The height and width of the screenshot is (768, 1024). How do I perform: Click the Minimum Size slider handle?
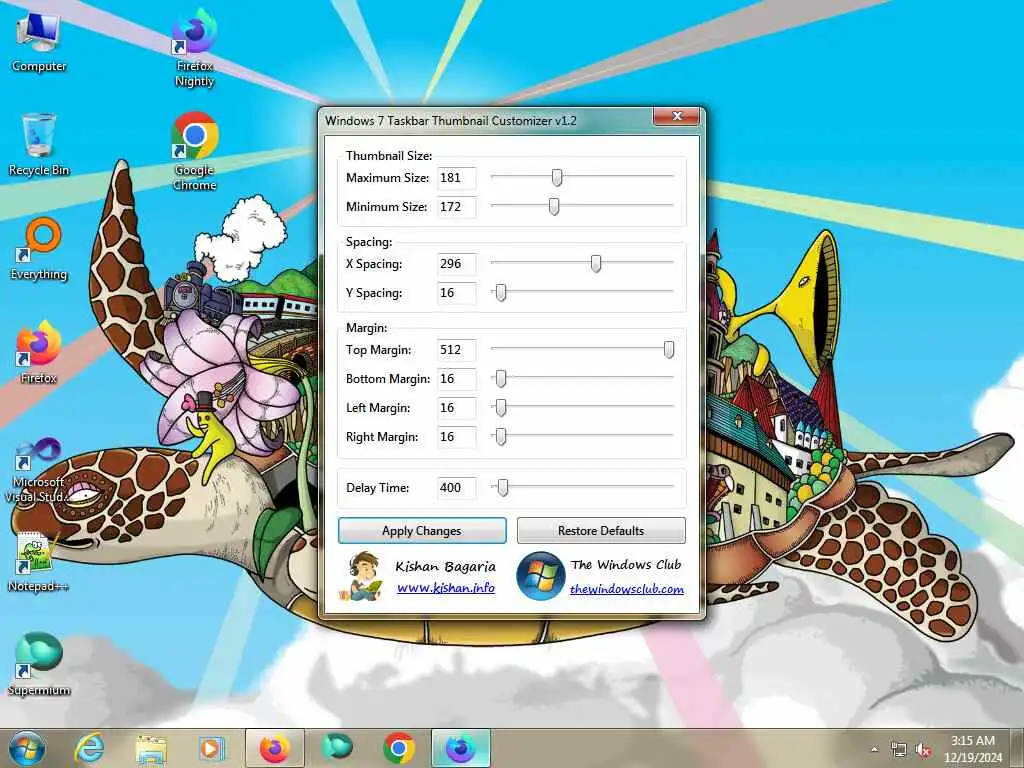[x=554, y=206]
